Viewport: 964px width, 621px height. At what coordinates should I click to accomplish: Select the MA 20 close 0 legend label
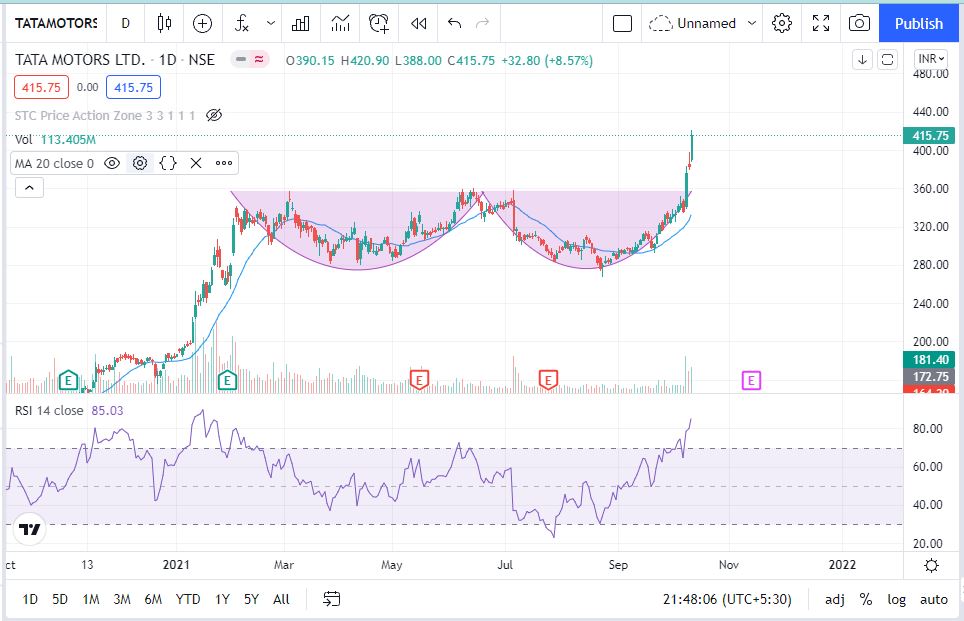click(x=54, y=163)
